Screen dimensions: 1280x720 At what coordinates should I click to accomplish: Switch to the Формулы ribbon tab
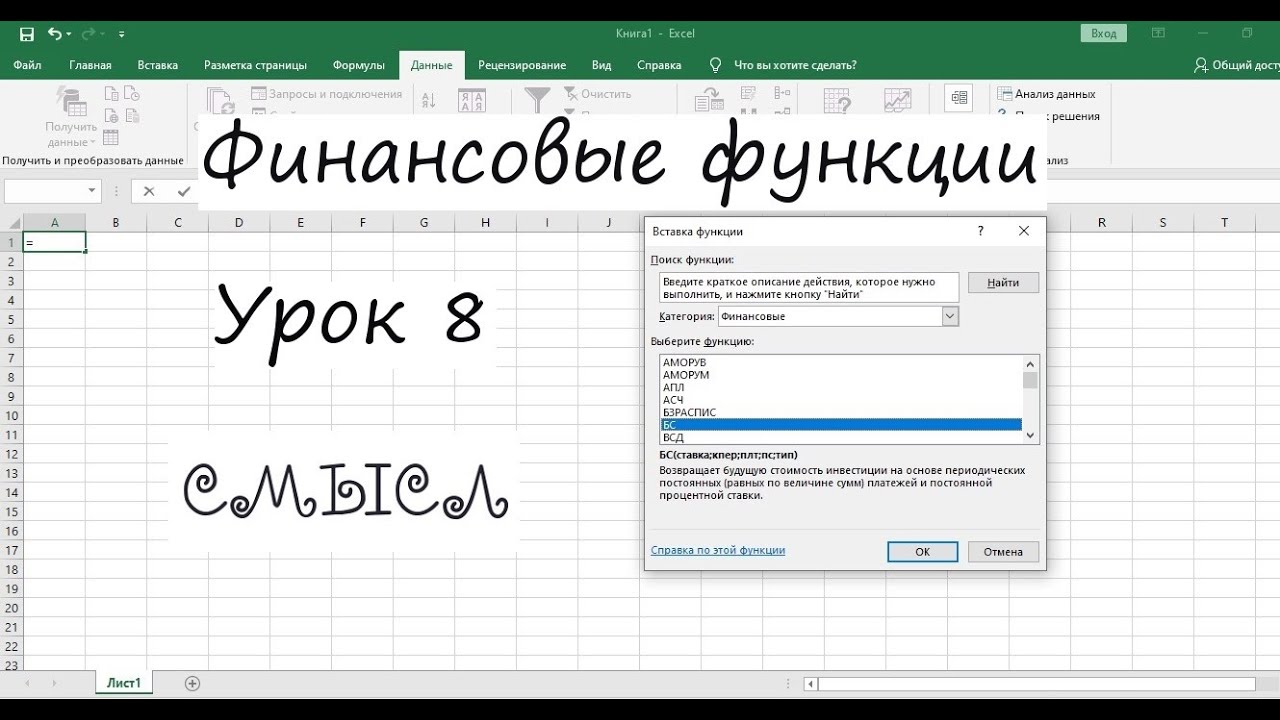point(359,65)
